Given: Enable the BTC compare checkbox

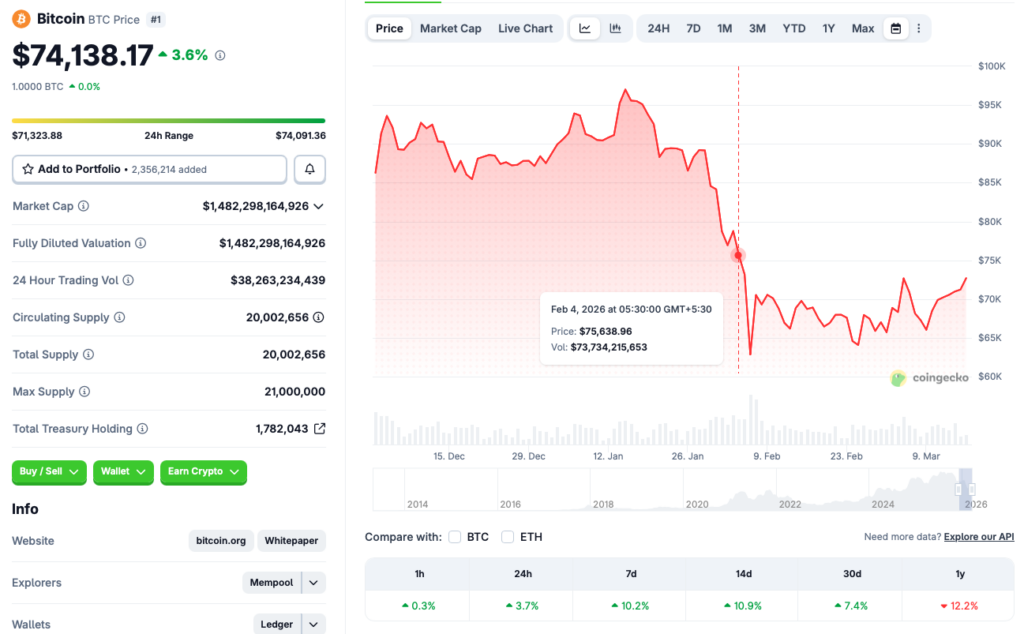Looking at the screenshot, I should pos(455,536).
